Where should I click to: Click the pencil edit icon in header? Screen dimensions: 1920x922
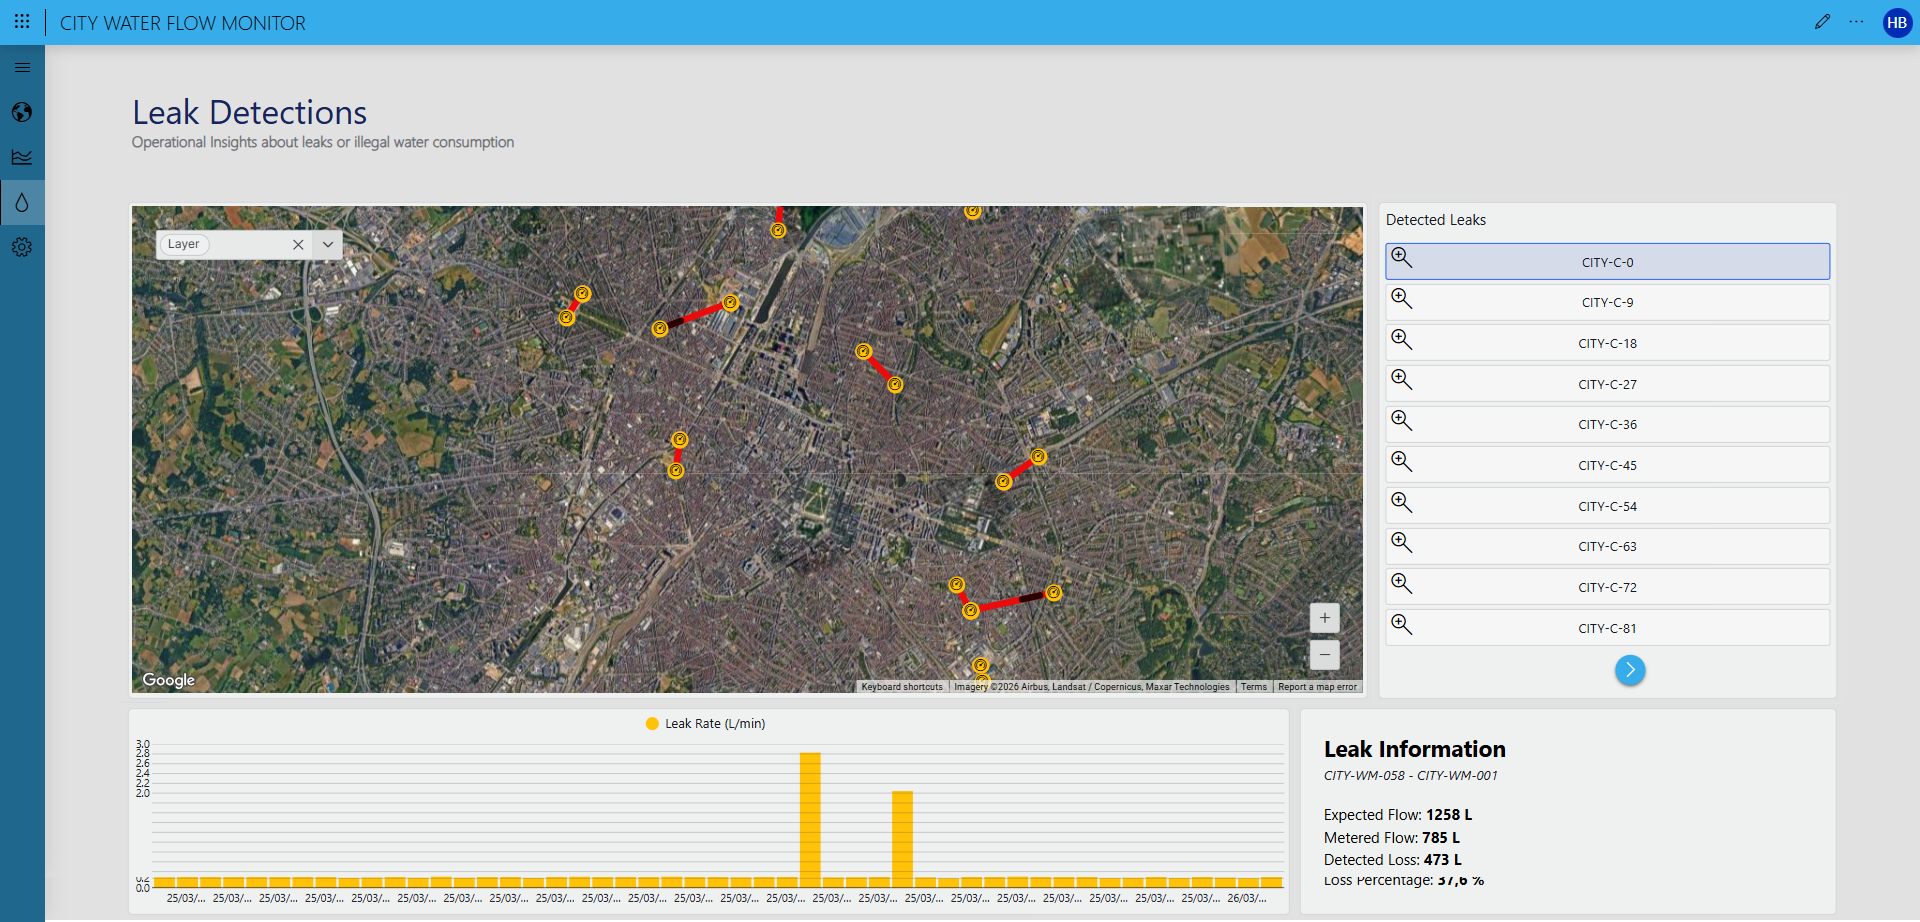(x=1822, y=22)
